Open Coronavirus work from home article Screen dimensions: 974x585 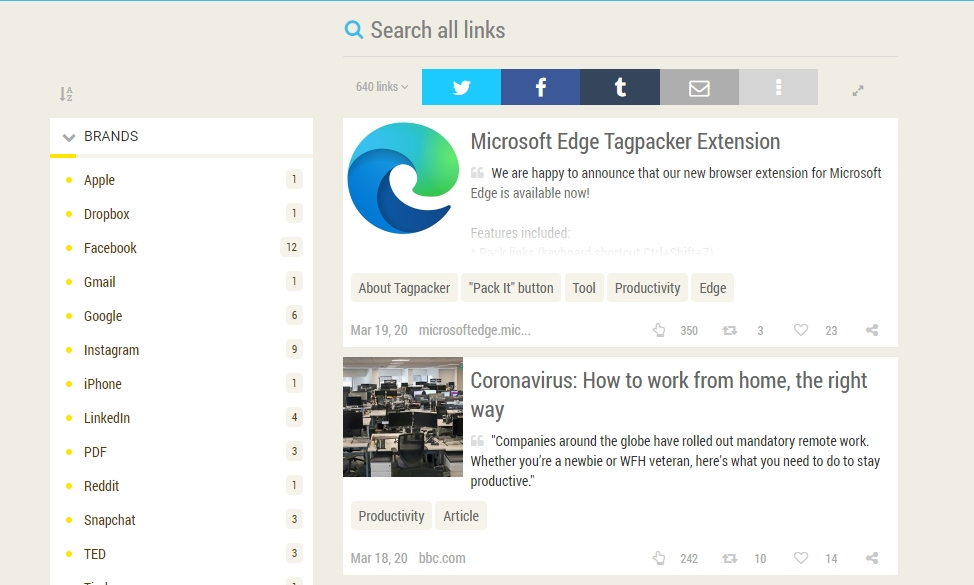pos(668,395)
